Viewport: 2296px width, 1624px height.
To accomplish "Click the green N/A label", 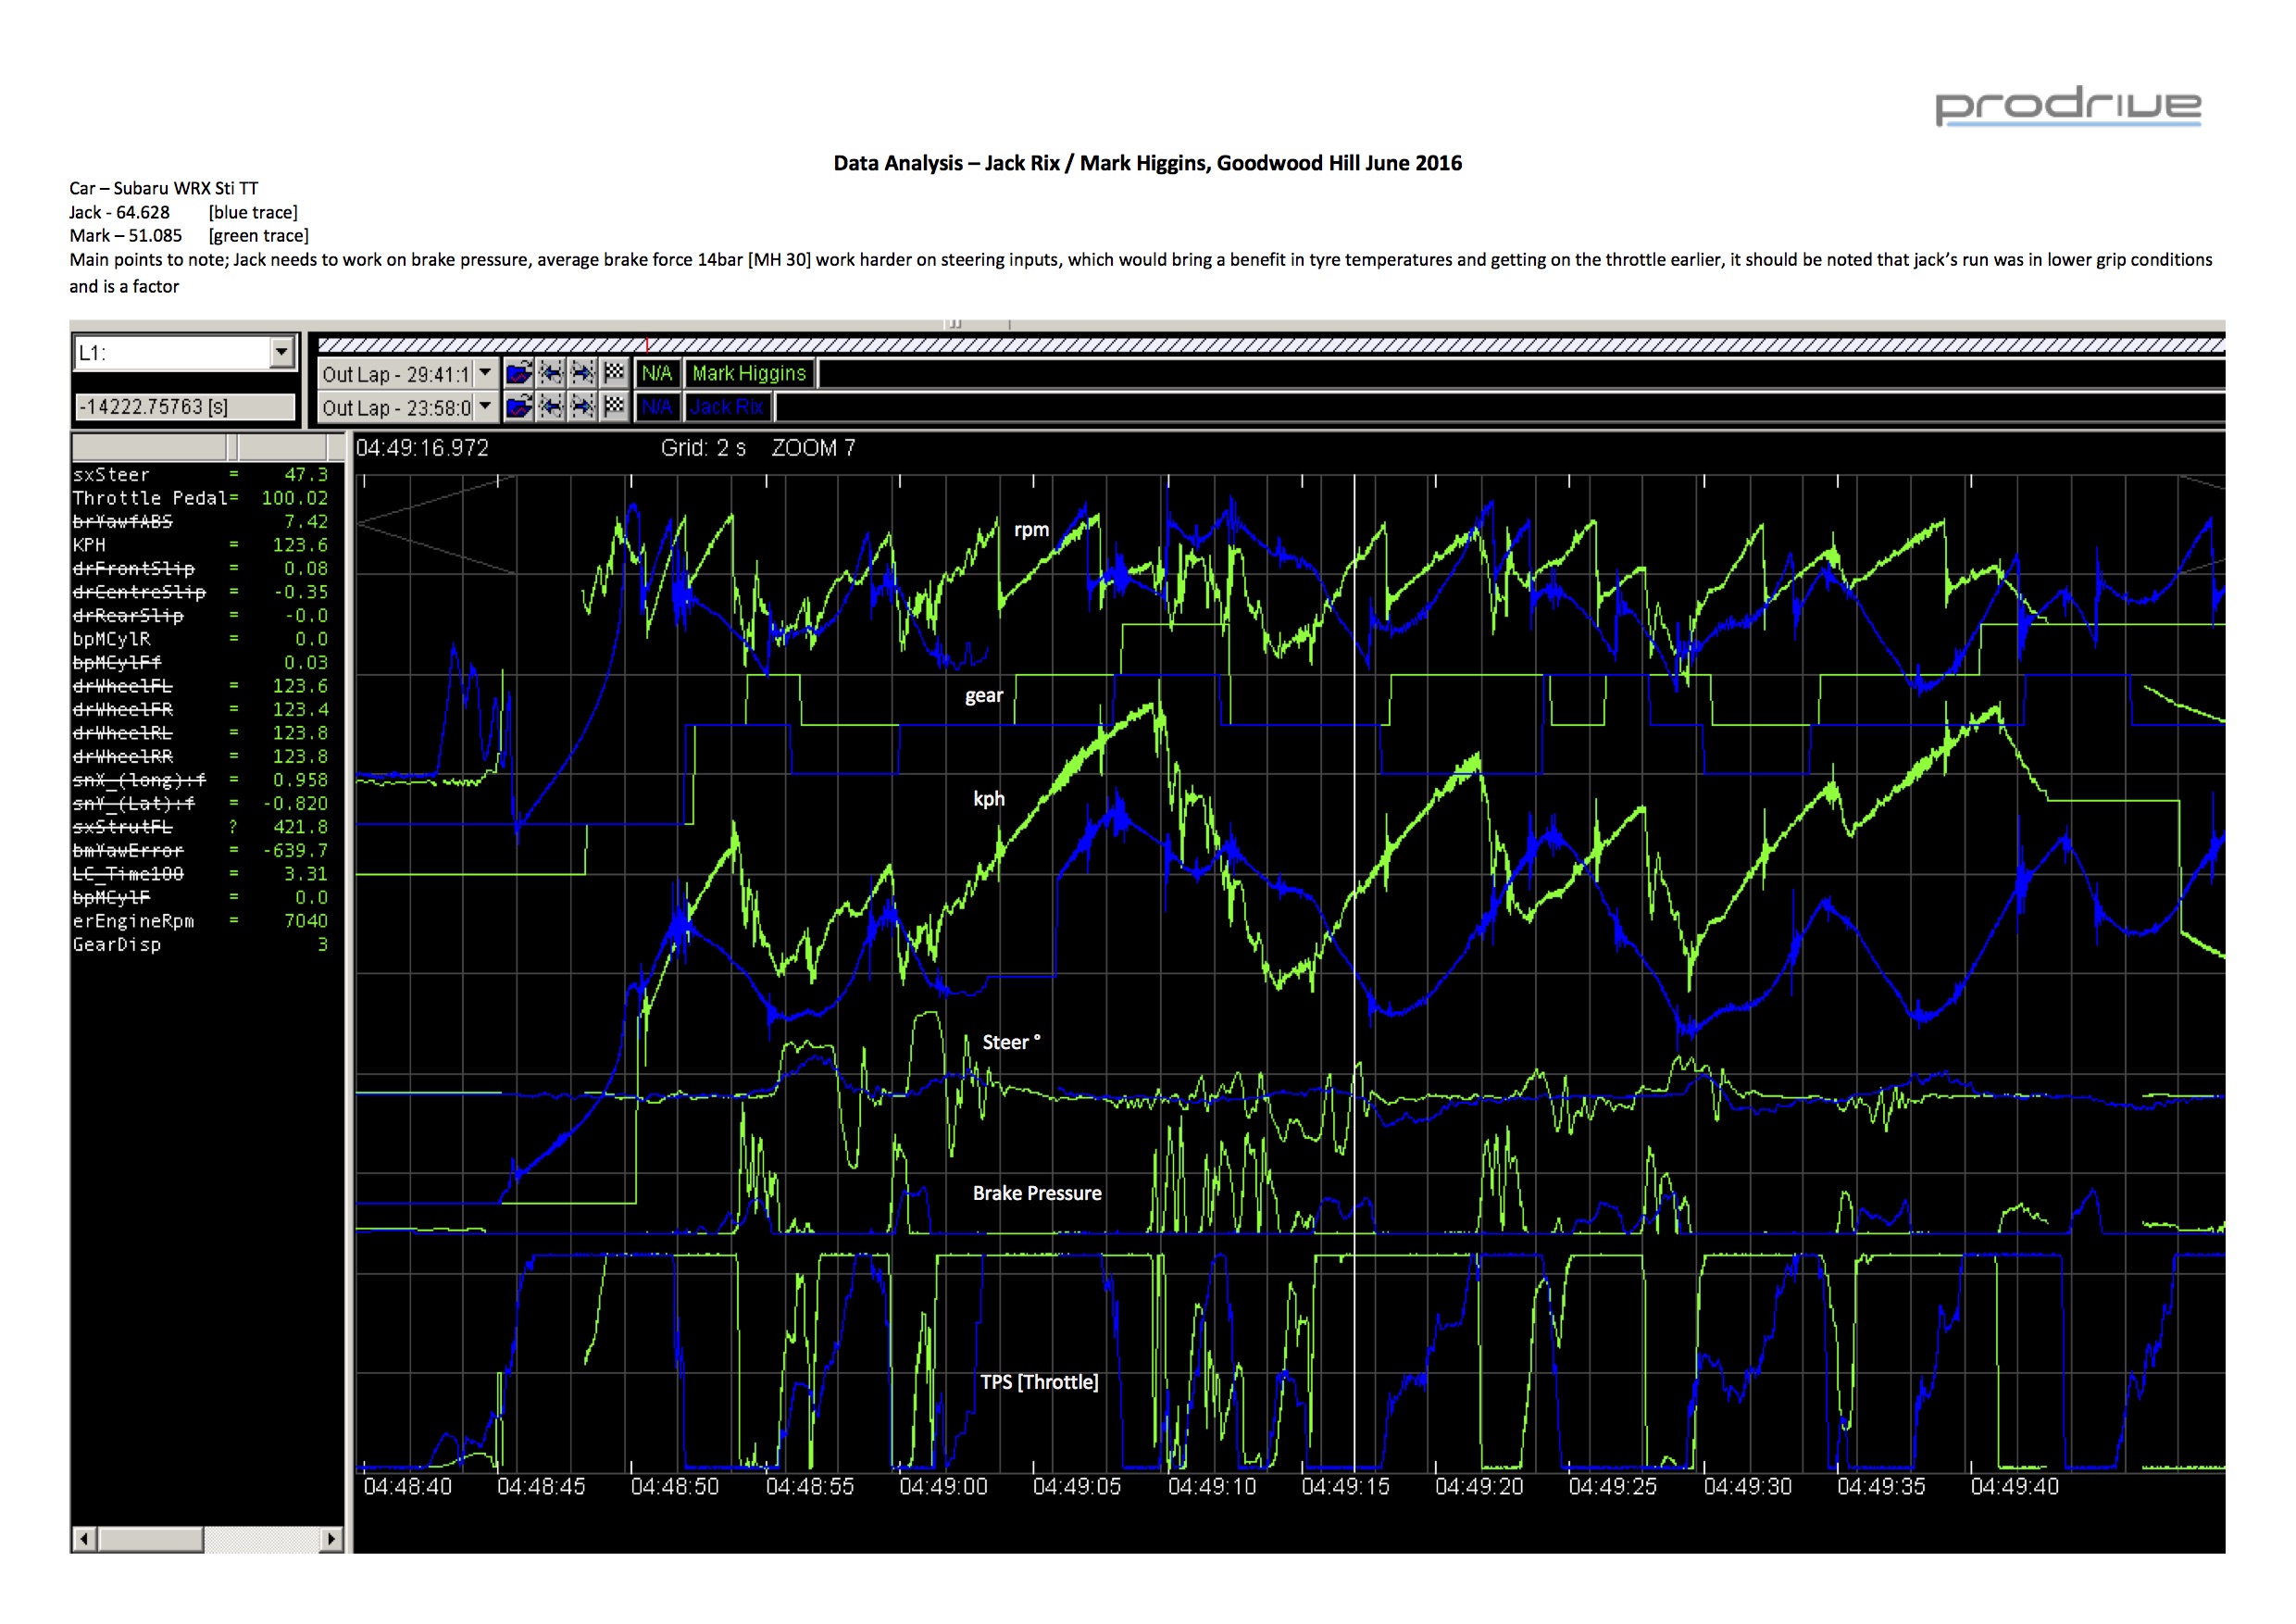I will [x=657, y=374].
